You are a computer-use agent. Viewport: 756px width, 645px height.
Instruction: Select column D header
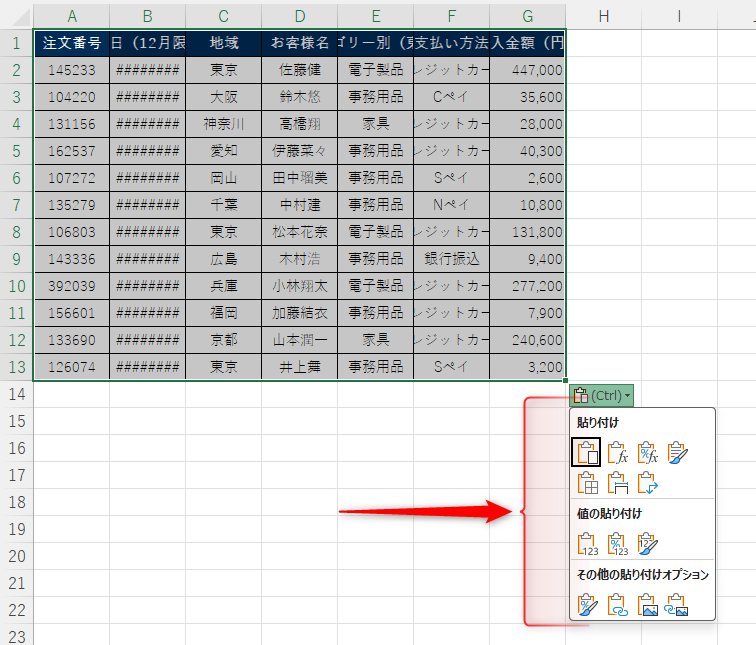point(299,16)
